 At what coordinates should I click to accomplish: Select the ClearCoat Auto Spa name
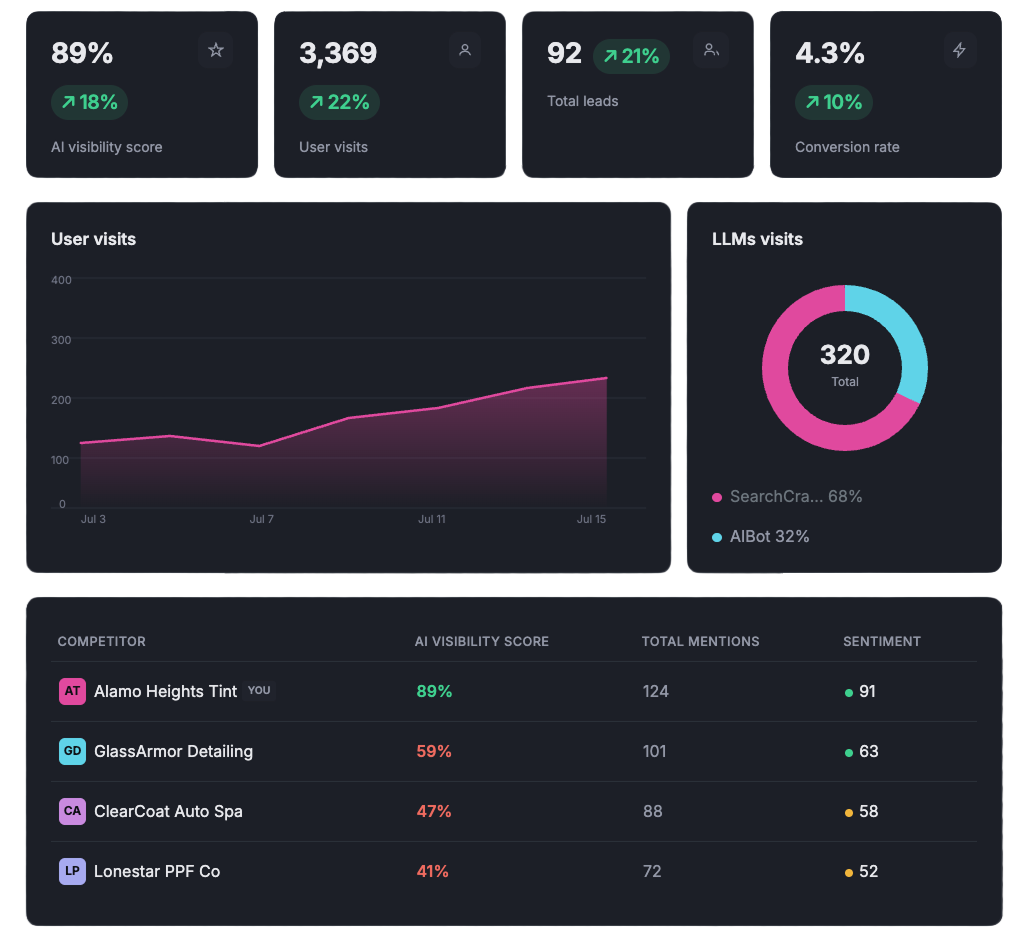click(x=168, y=811)
